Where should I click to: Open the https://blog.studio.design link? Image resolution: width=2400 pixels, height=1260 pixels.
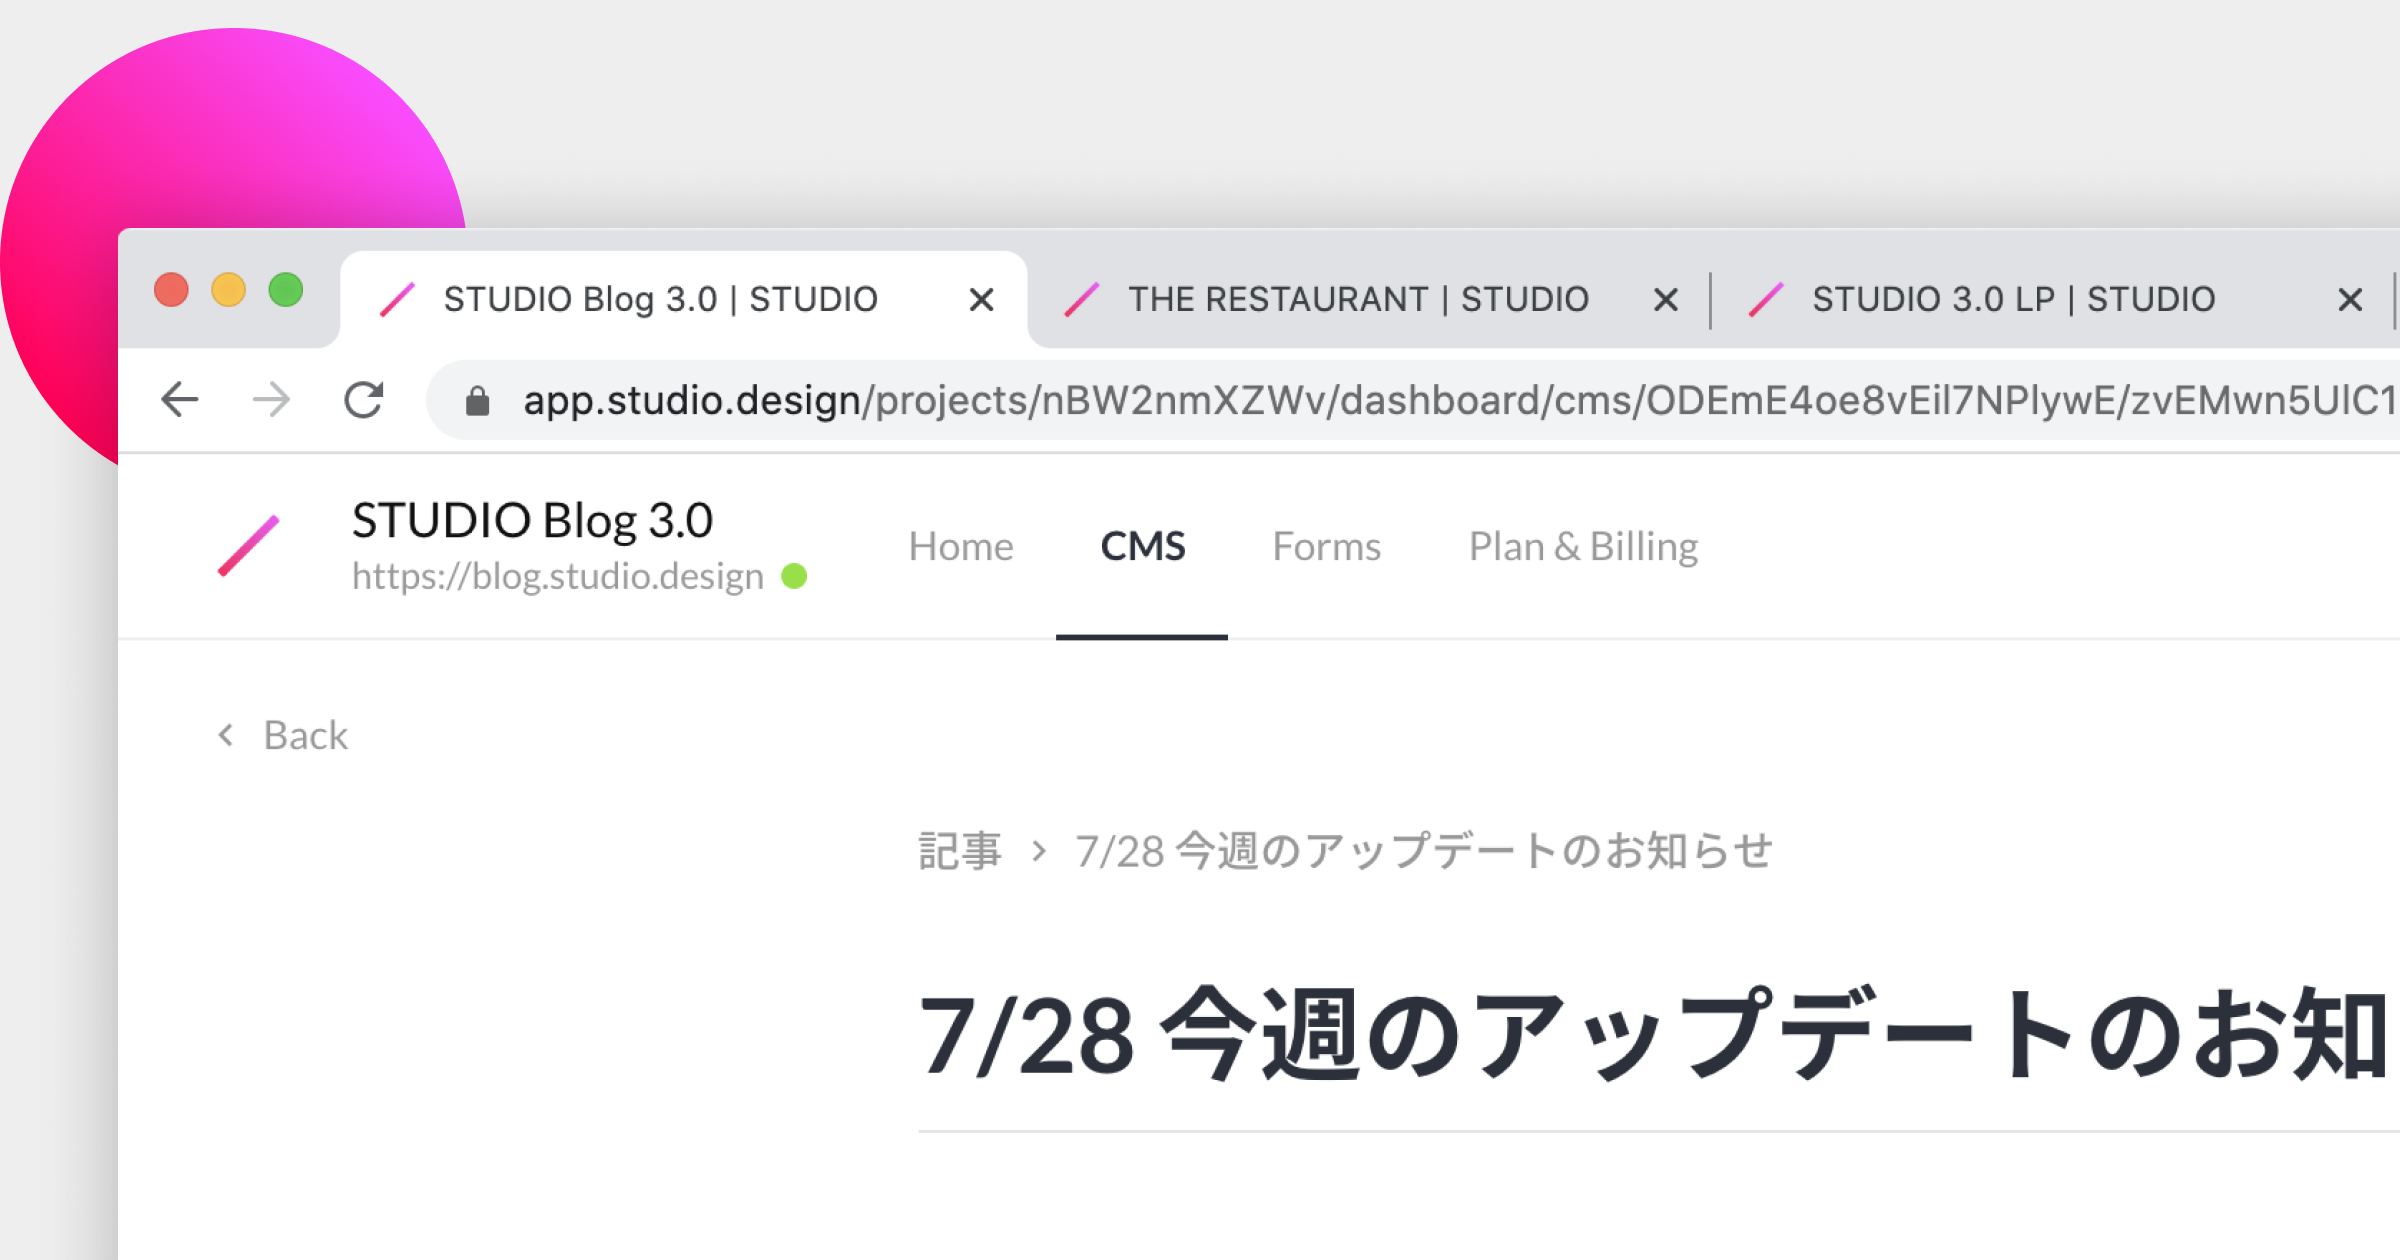[558, 577]
